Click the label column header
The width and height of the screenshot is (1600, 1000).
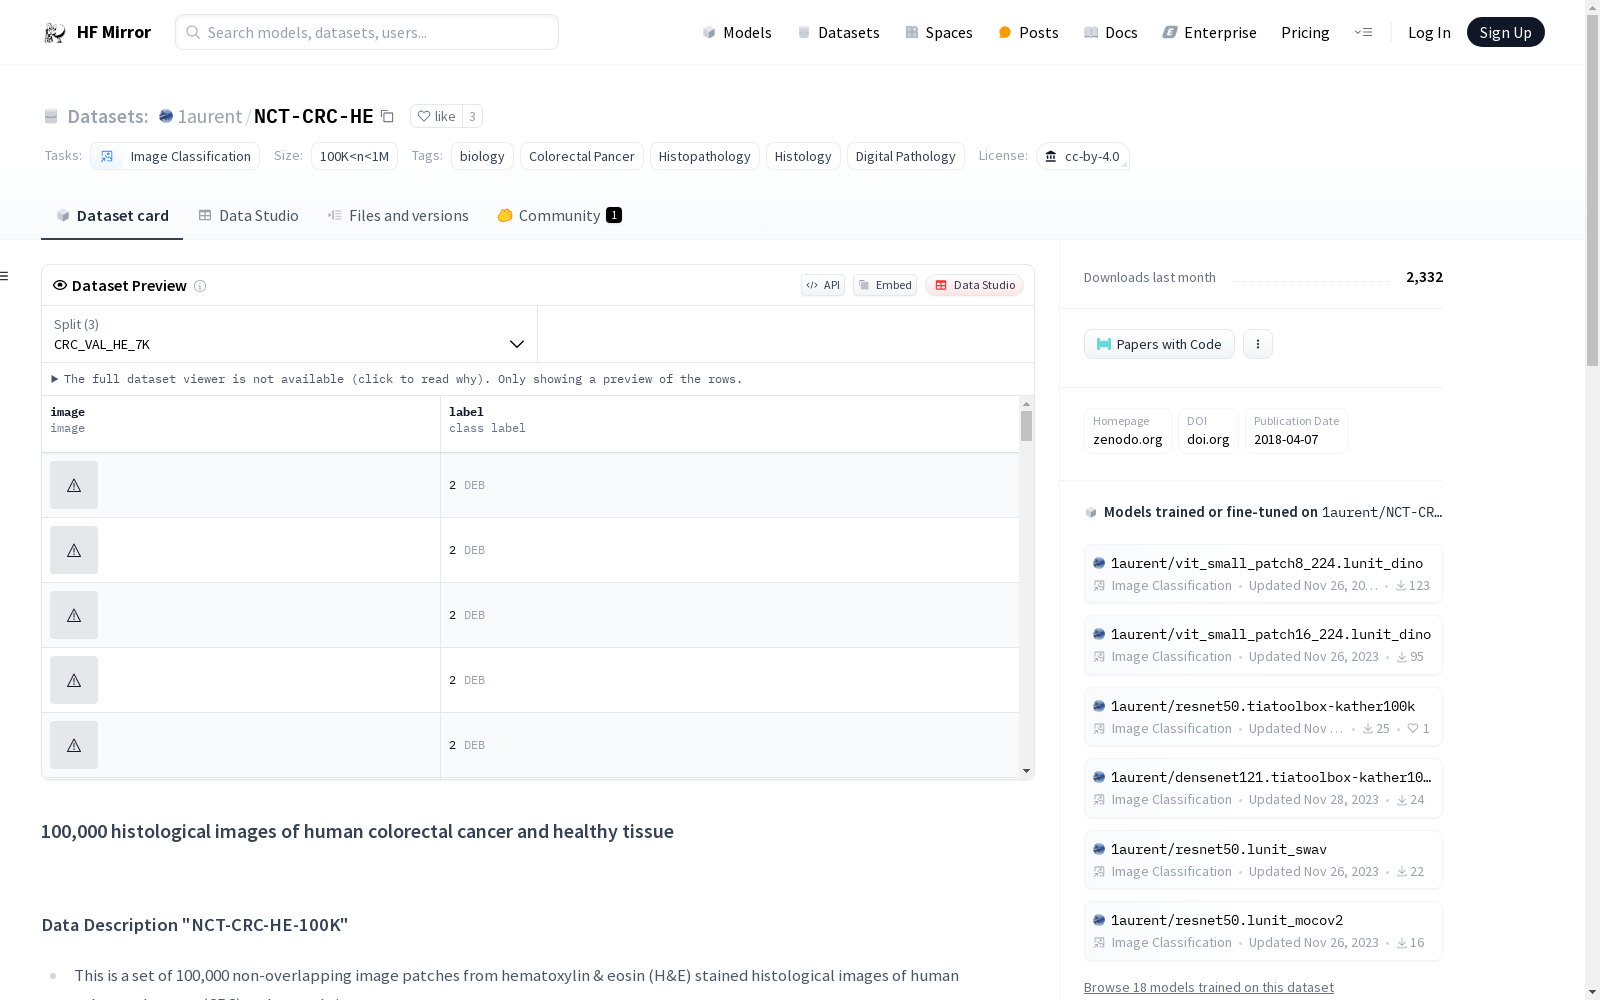pos(730,424)
